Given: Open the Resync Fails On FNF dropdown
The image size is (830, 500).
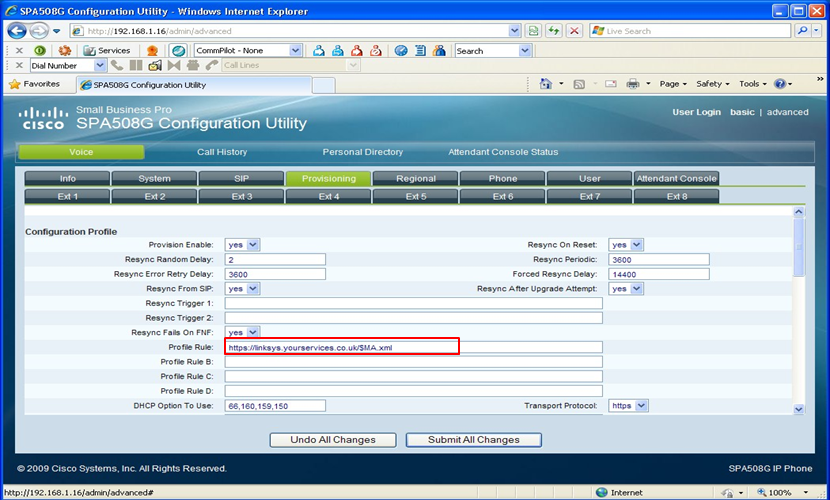Looking at the screenshot, I should click(x=242, y=332).
